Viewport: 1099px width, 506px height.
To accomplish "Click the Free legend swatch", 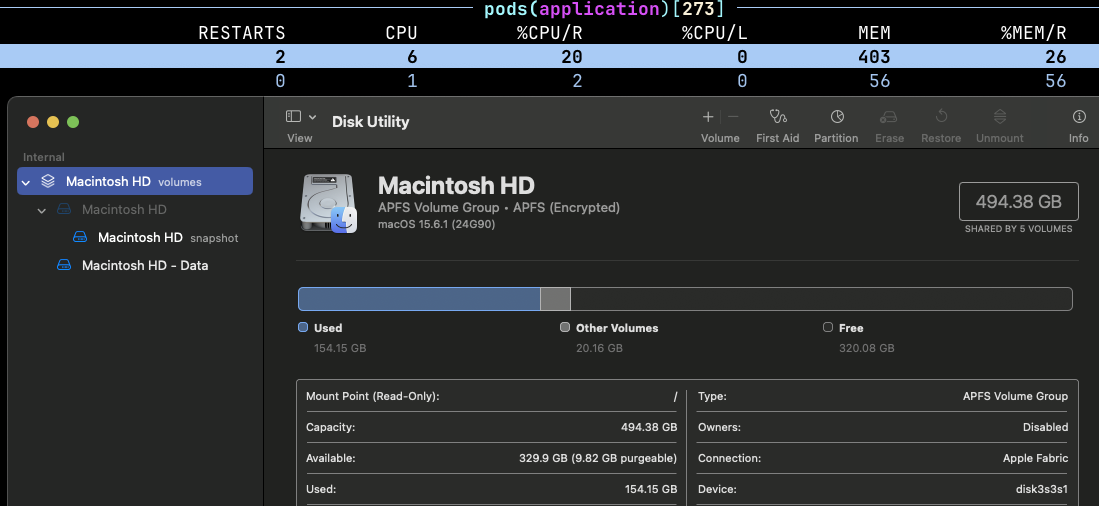I will [x=828, y=327].
